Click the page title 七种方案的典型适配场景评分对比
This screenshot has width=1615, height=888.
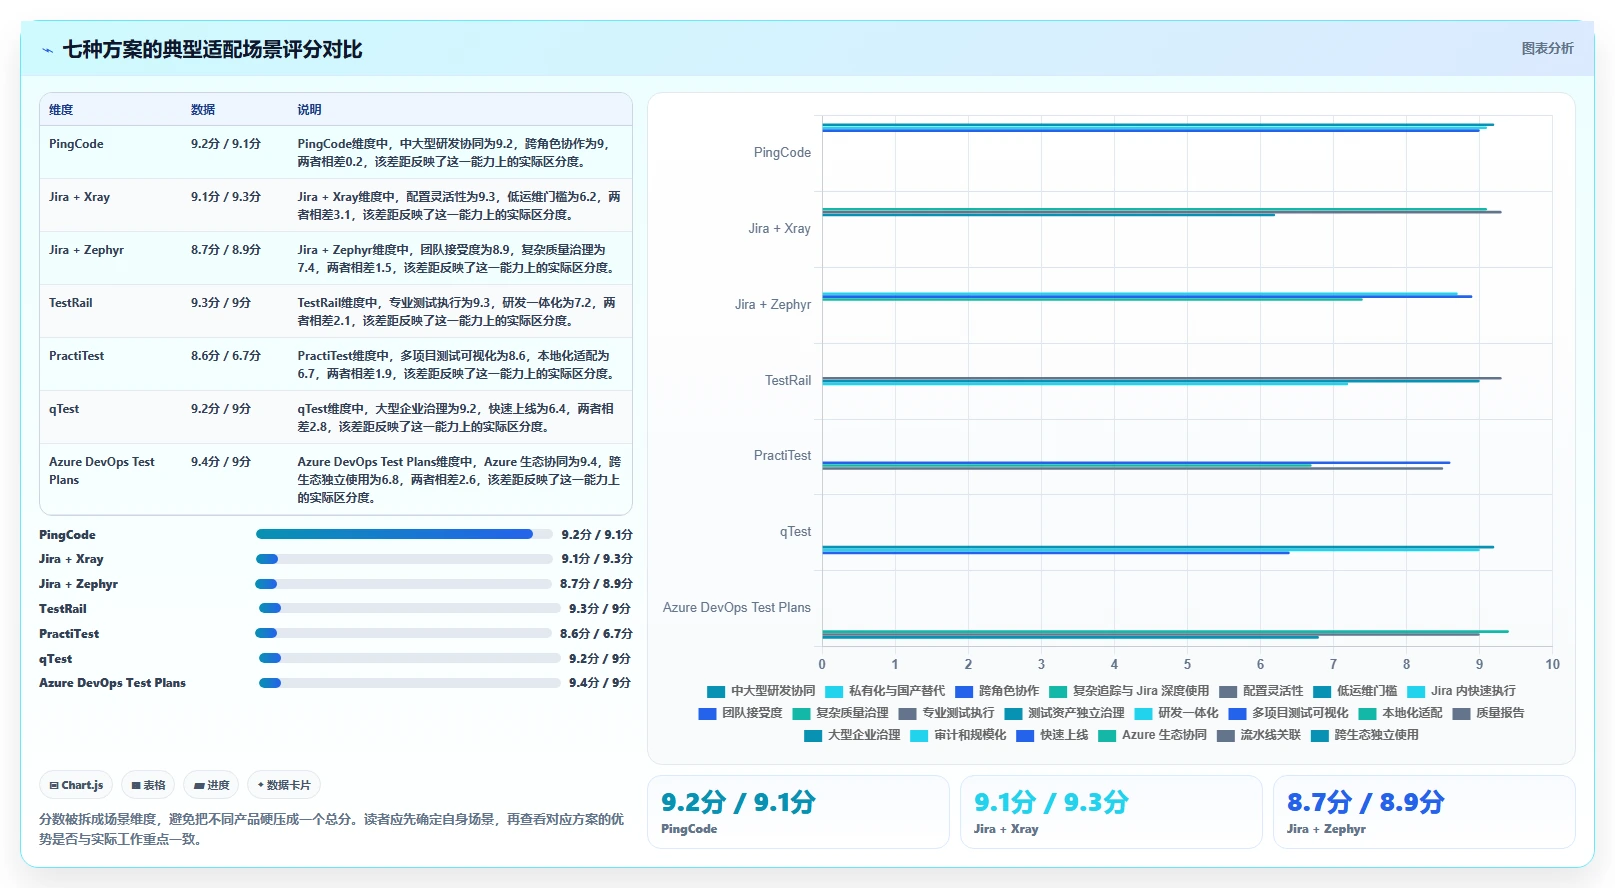(212, 49)
